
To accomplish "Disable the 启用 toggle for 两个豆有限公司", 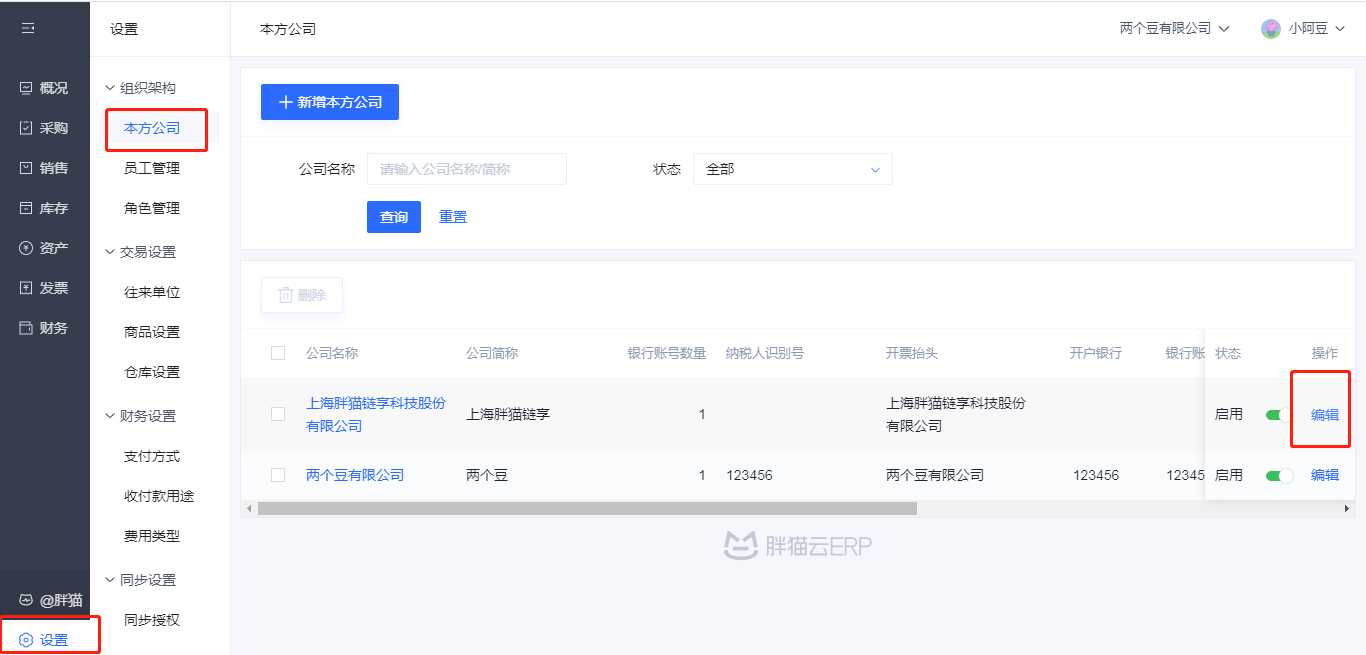I will tap(1277, 475).
